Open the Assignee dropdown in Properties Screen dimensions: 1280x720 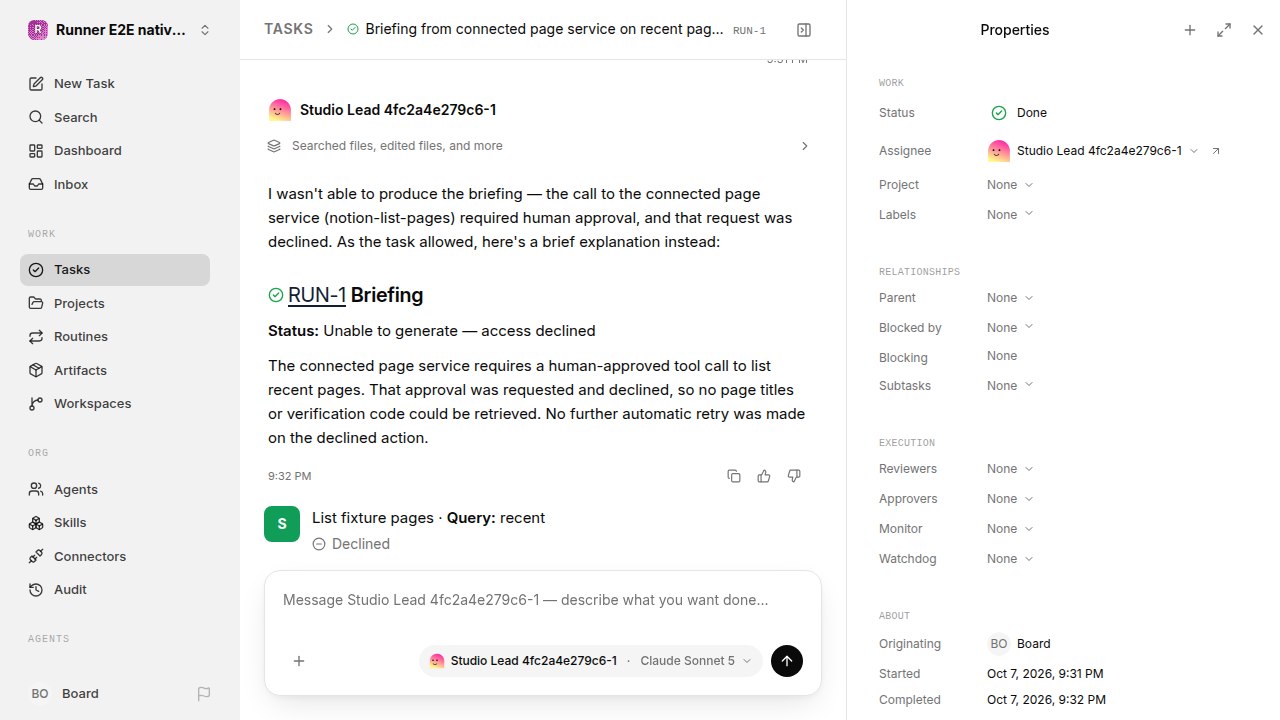pos(1093,151)
